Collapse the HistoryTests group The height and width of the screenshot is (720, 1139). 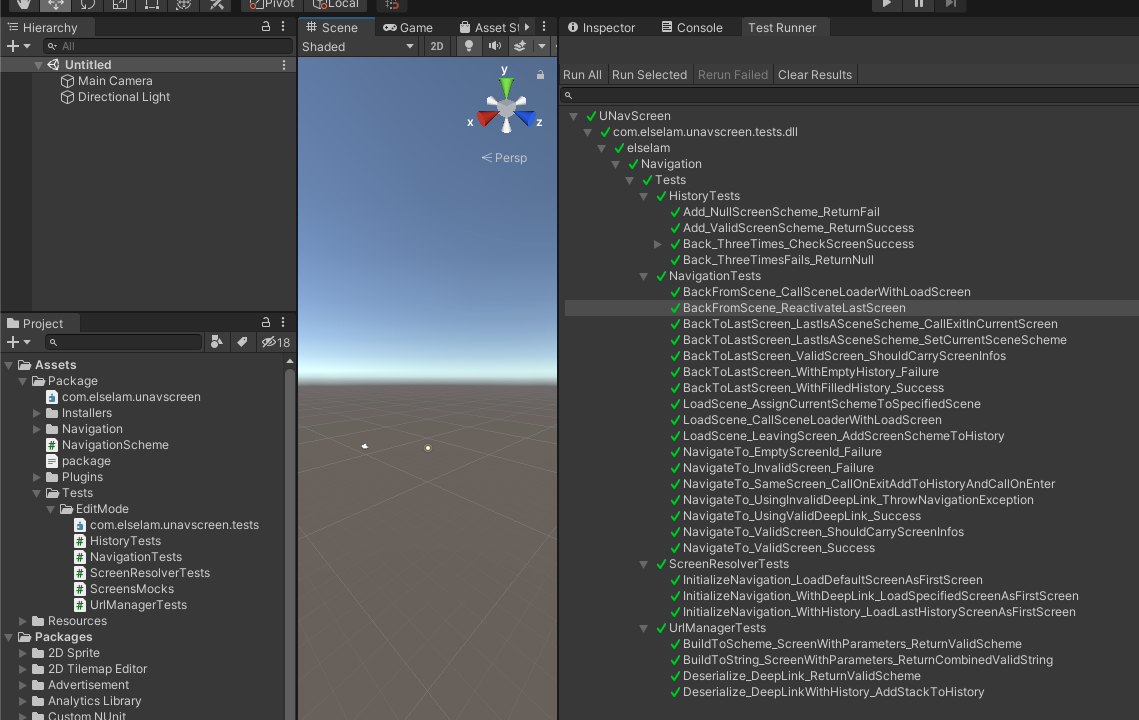click(644, 196)
